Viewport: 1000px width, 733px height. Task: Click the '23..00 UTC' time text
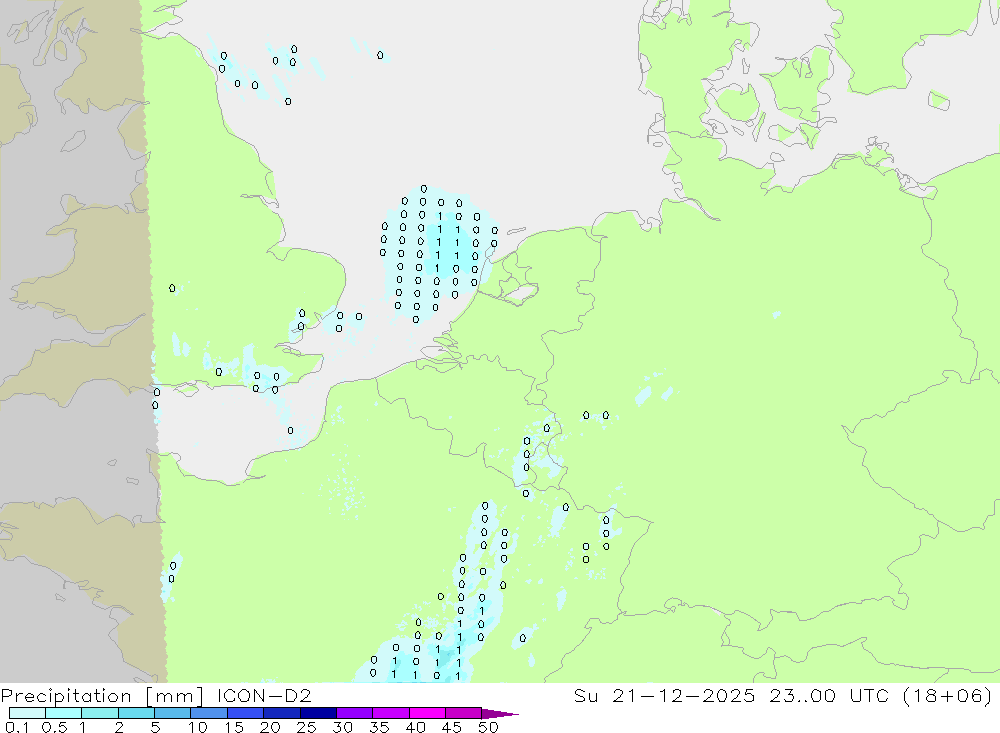click(829, 695)
